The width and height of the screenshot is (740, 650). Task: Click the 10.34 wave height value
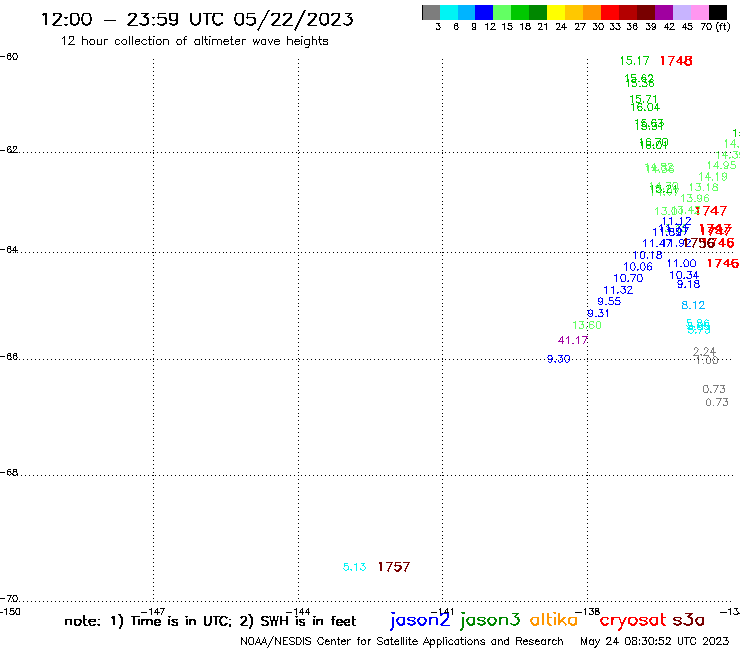[684, 275]
